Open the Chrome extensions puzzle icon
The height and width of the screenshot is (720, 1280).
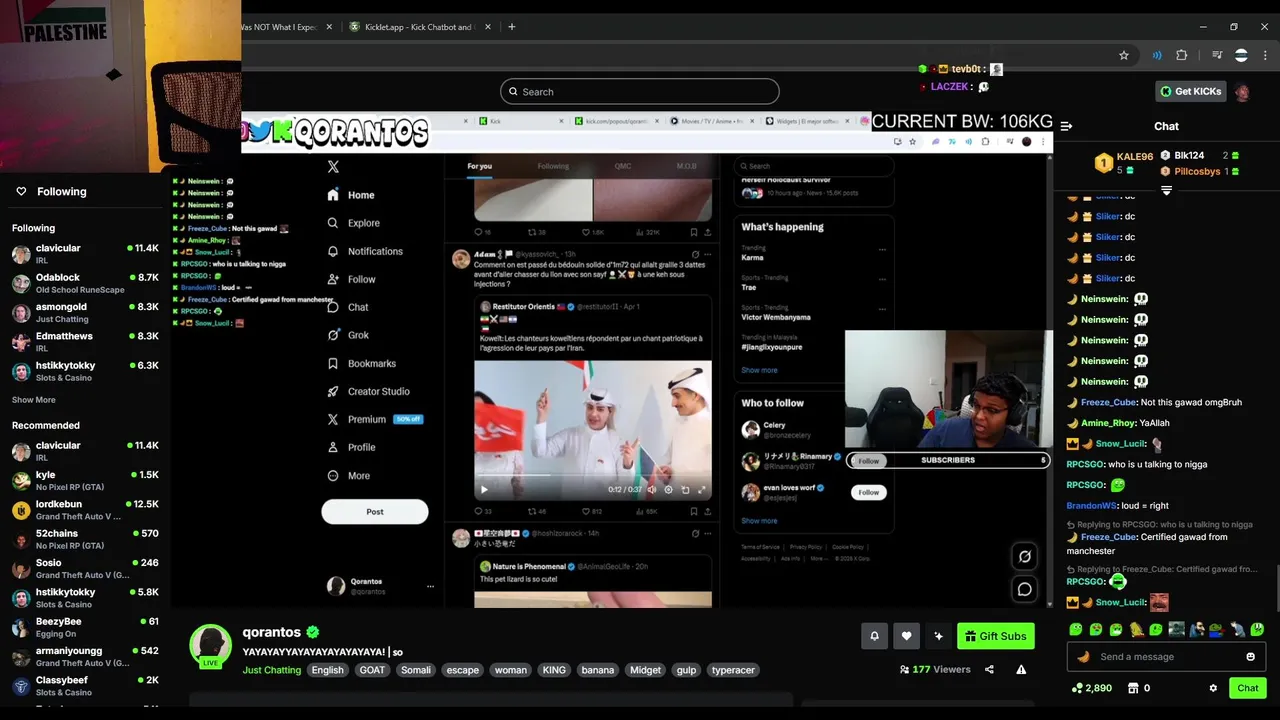[x=1181, y=55]
